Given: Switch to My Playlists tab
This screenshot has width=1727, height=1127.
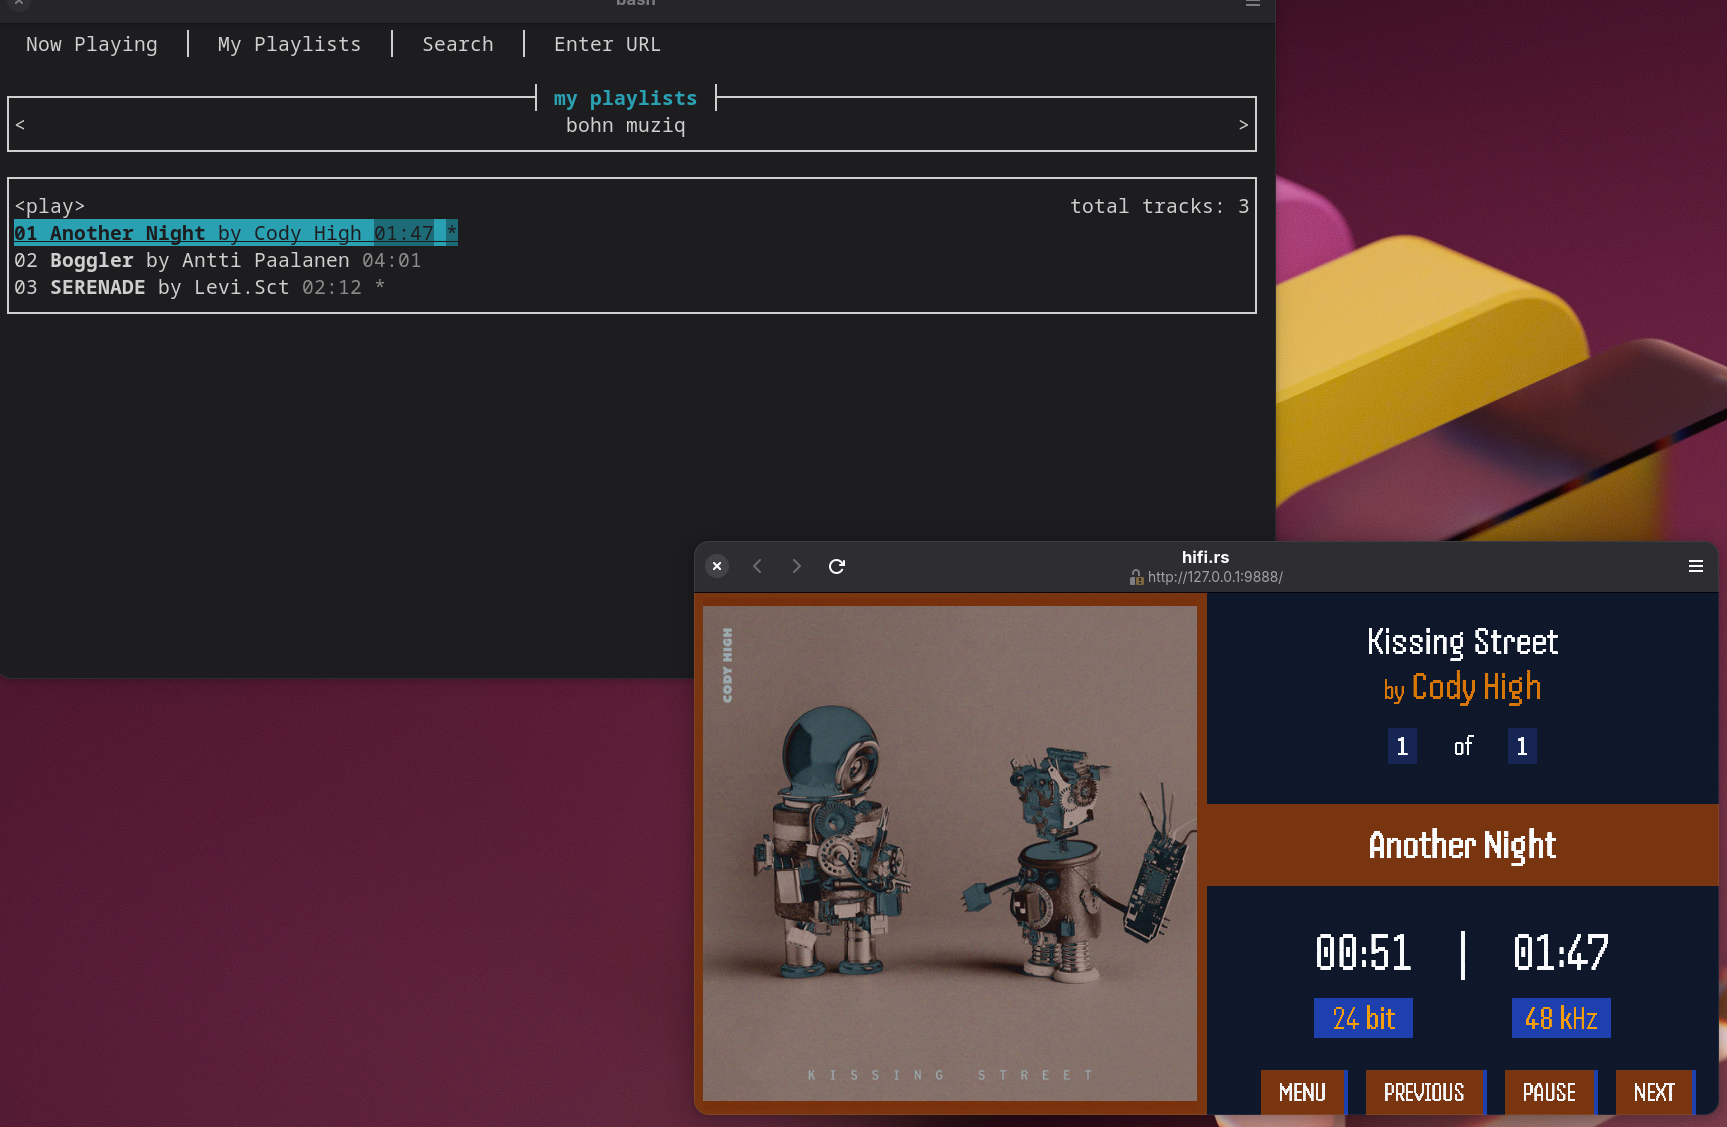Looking at the screenshot, I should pos(289,44).
